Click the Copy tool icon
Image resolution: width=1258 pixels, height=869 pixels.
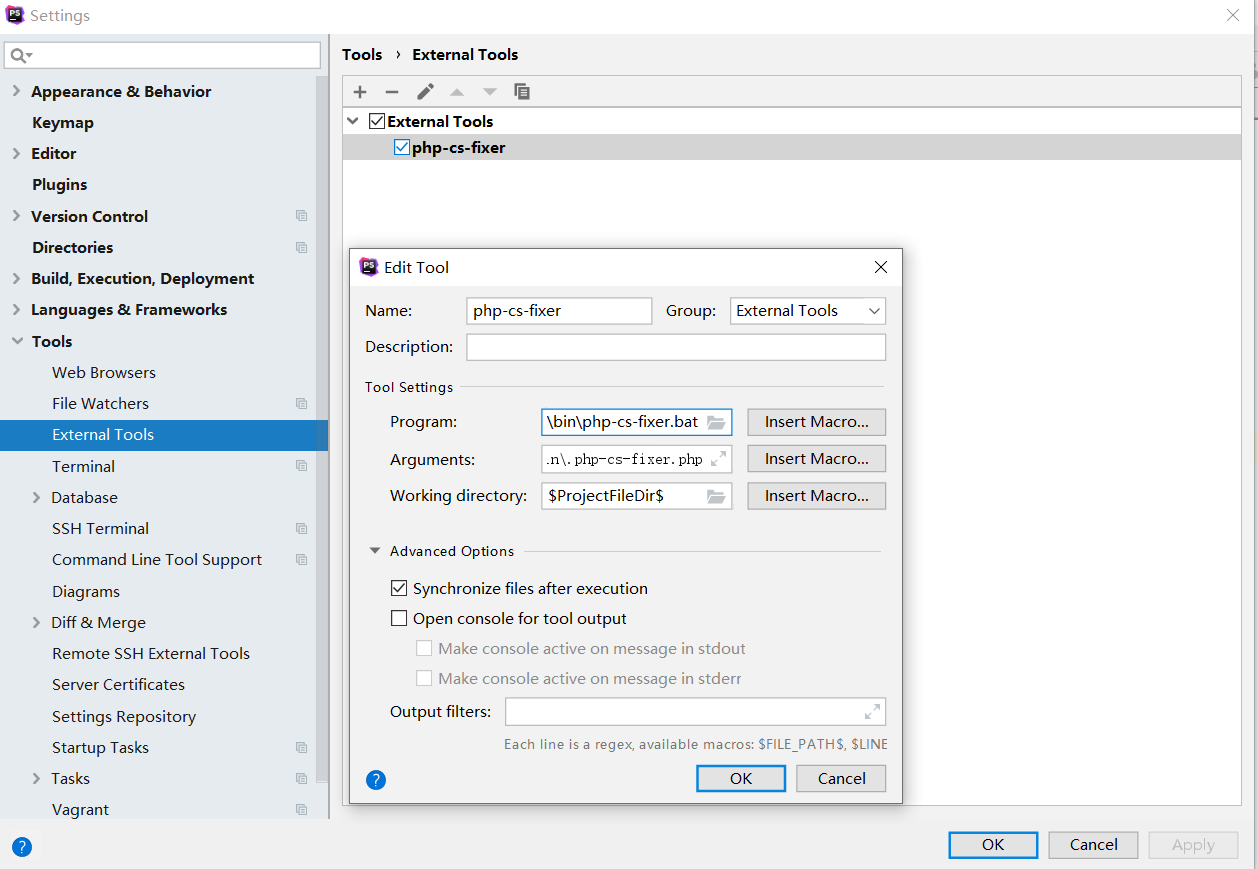(x=522, y=92)
